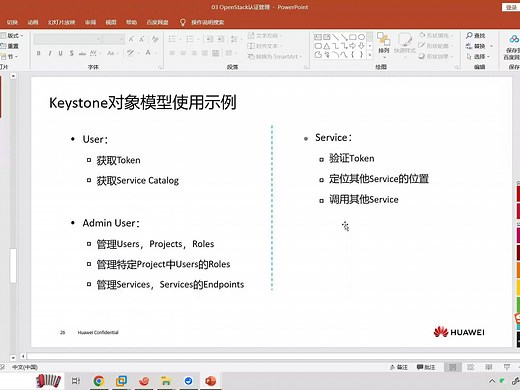Select the right arrow shape in gallery
The width and height of the screenshot is (520, 390).
click(x=353, y=46)
